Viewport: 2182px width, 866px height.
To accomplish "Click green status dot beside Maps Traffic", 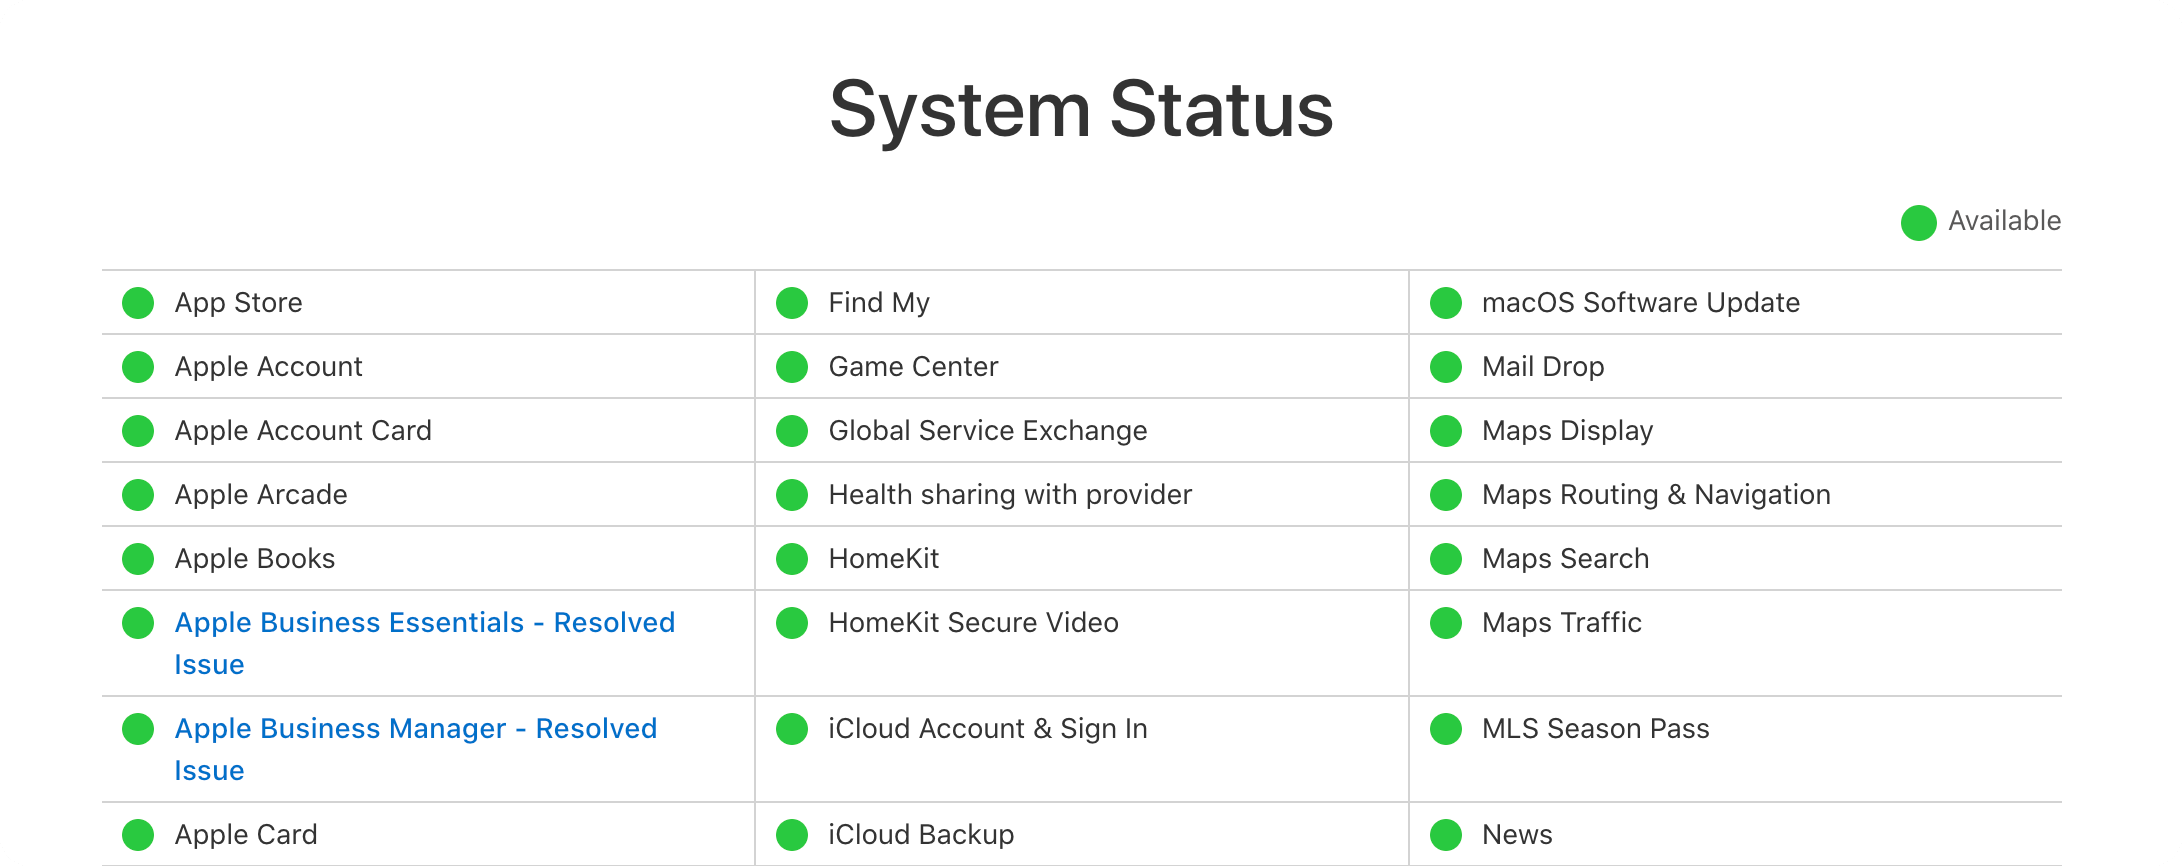I will (1446, 623).
